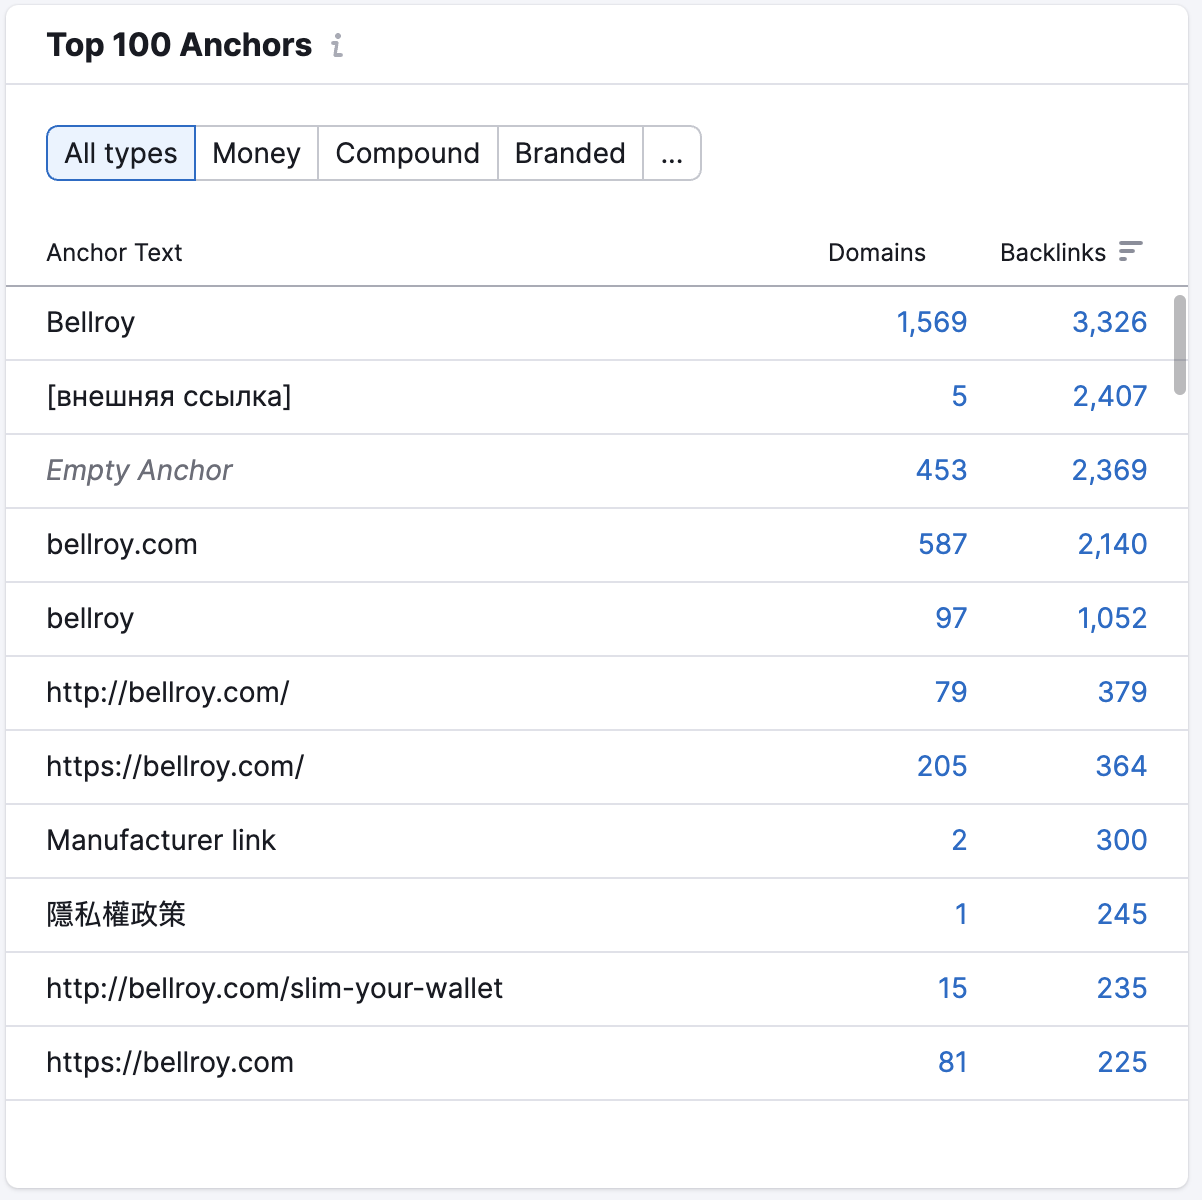Switch to the Money anchors tab
The width and height of the screenshot is (1202, 1200).
pyautogui.click(x=256, y=153)
